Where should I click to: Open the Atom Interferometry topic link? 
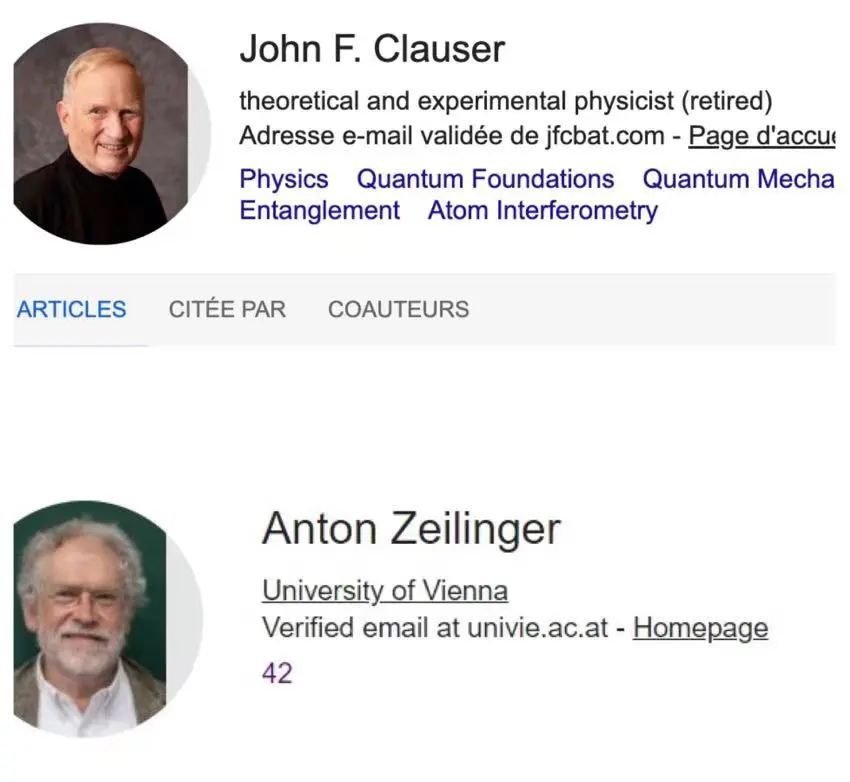(x=543, y=211)
